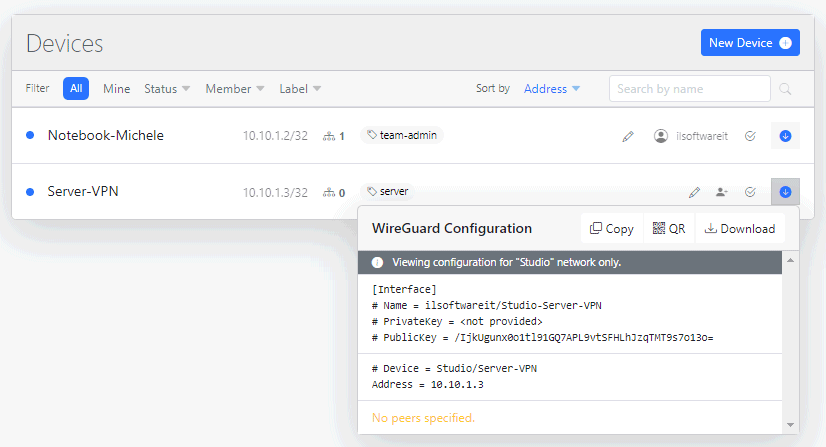Click peers icon in Server-VPN row
Screen dimensions: 826x447
[329, 193]
